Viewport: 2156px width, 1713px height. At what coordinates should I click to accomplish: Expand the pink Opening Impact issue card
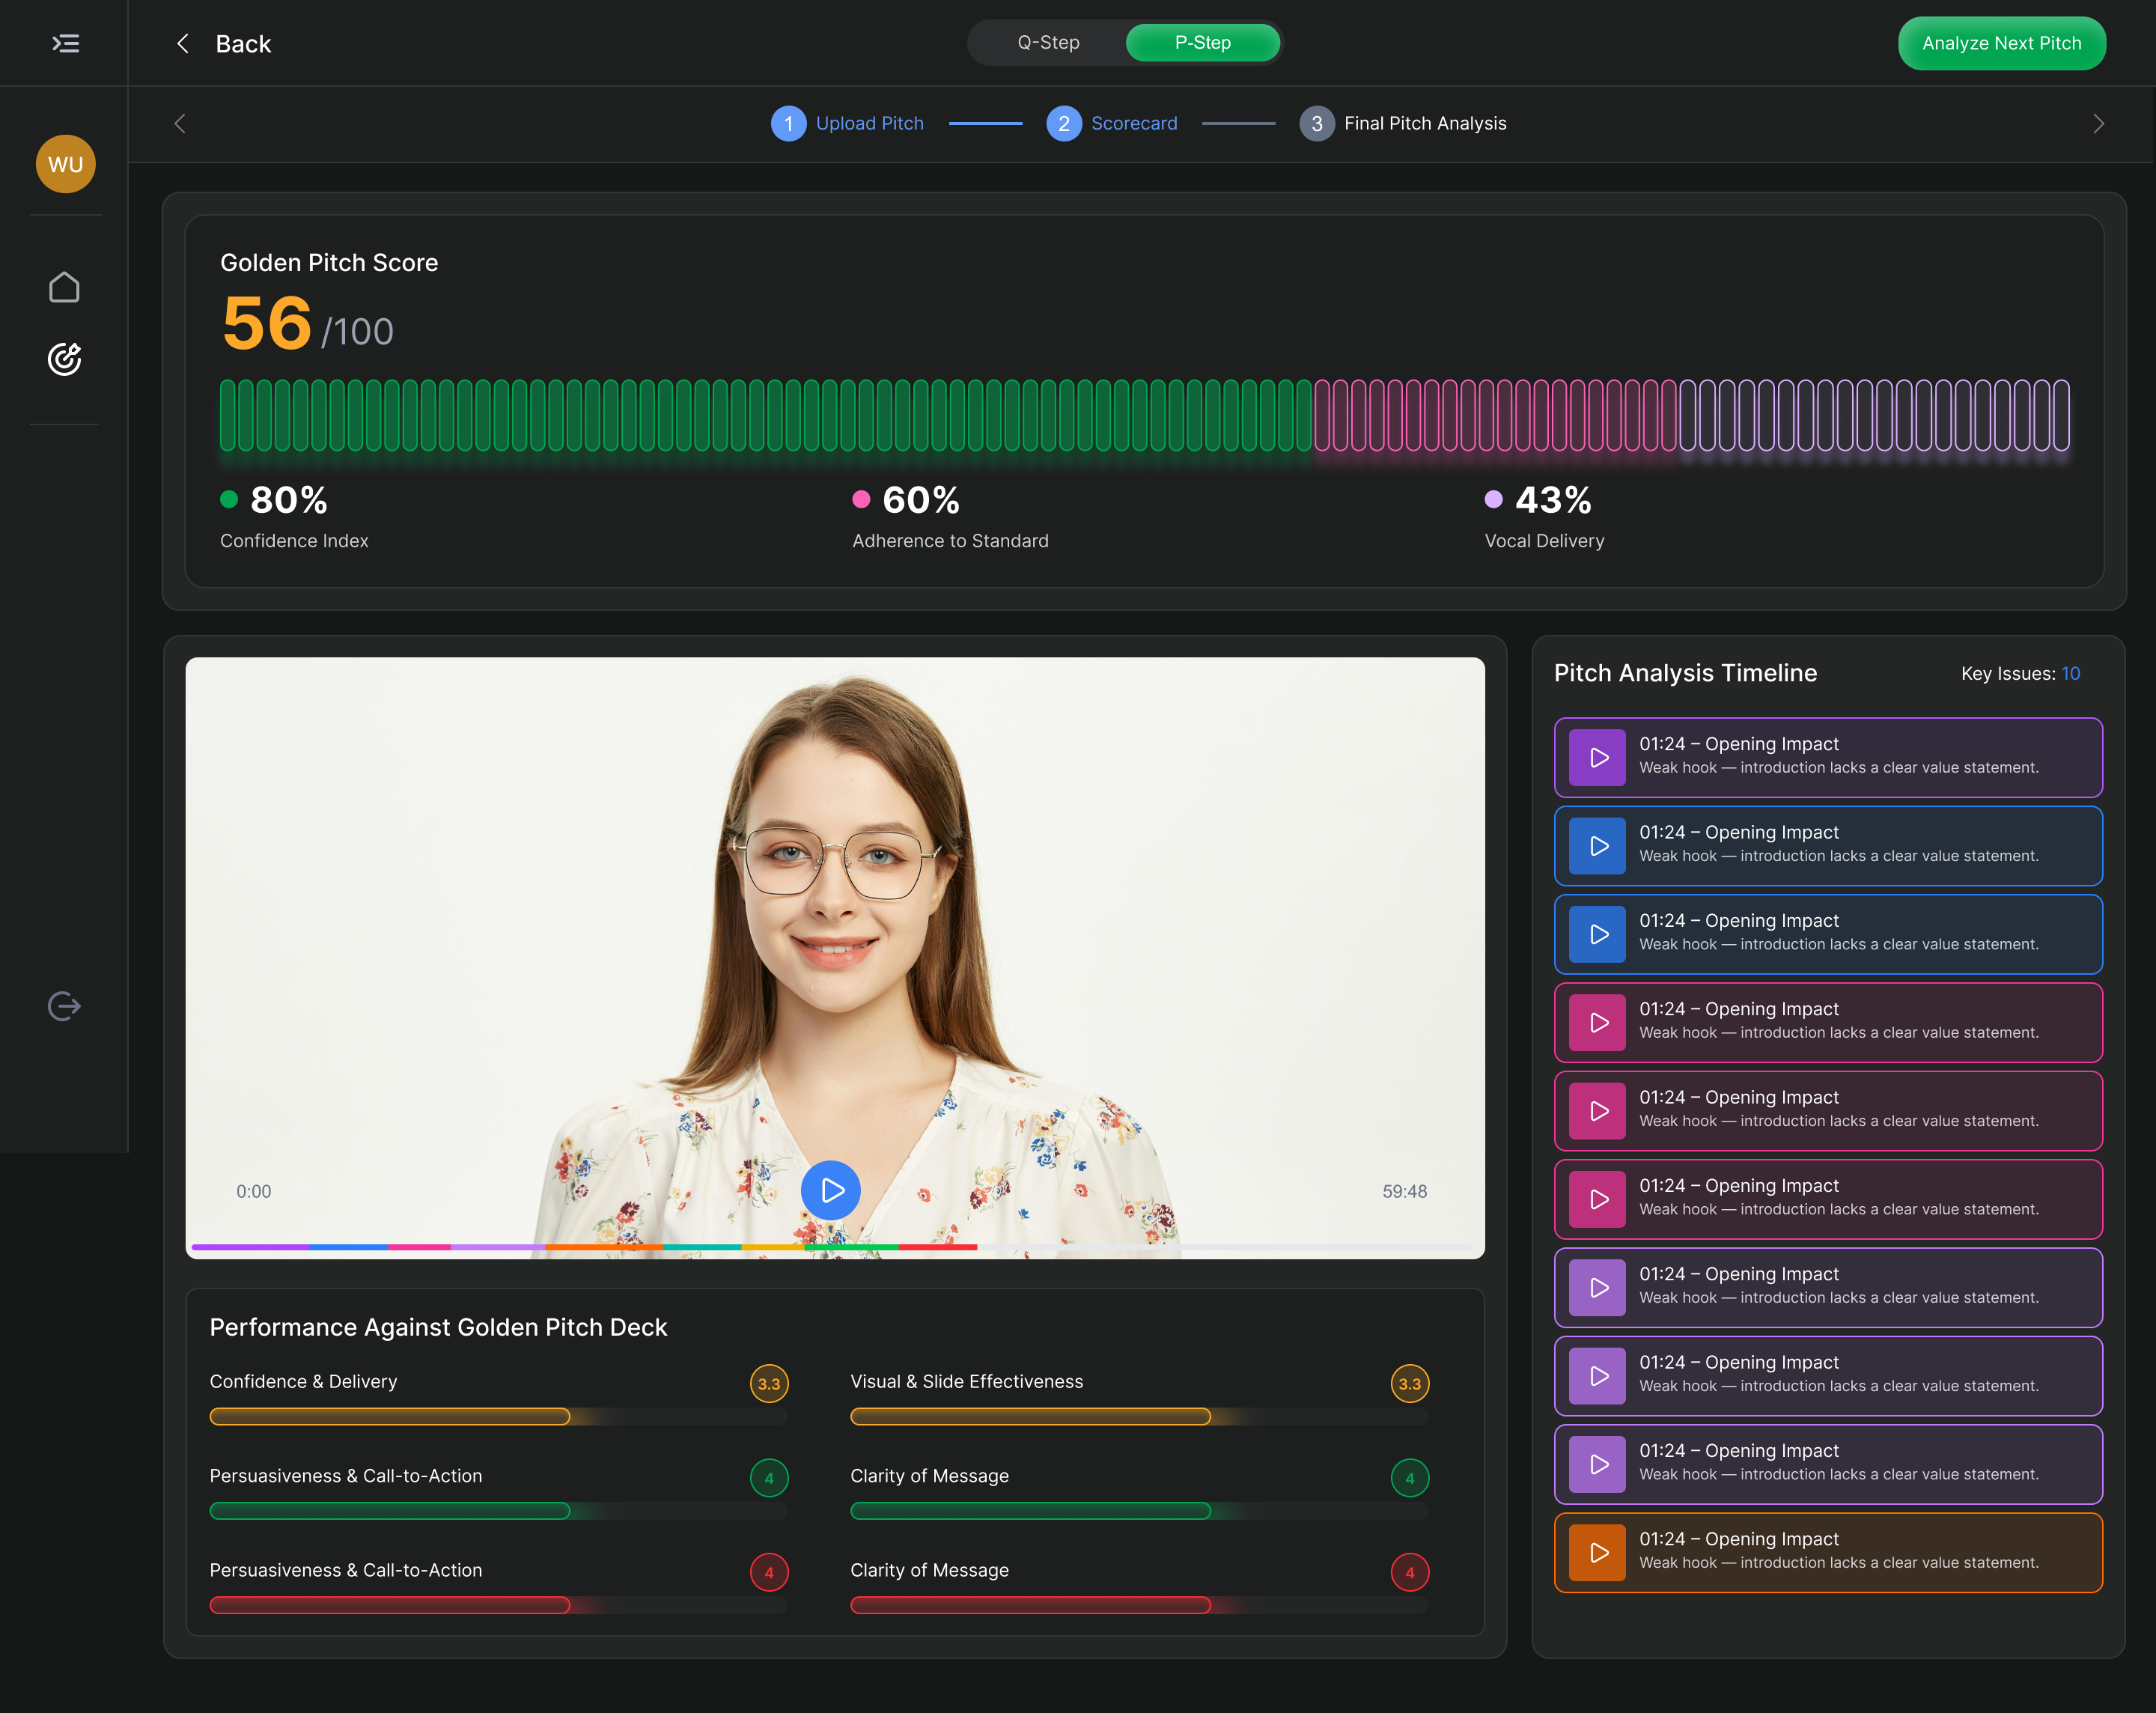coord(1827,1022)
